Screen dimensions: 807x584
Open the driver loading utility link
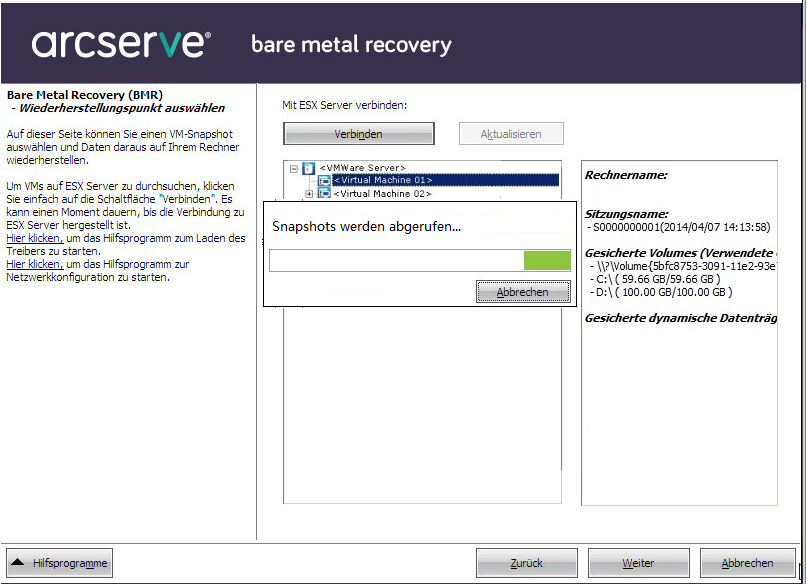click(x=34, y=238)
